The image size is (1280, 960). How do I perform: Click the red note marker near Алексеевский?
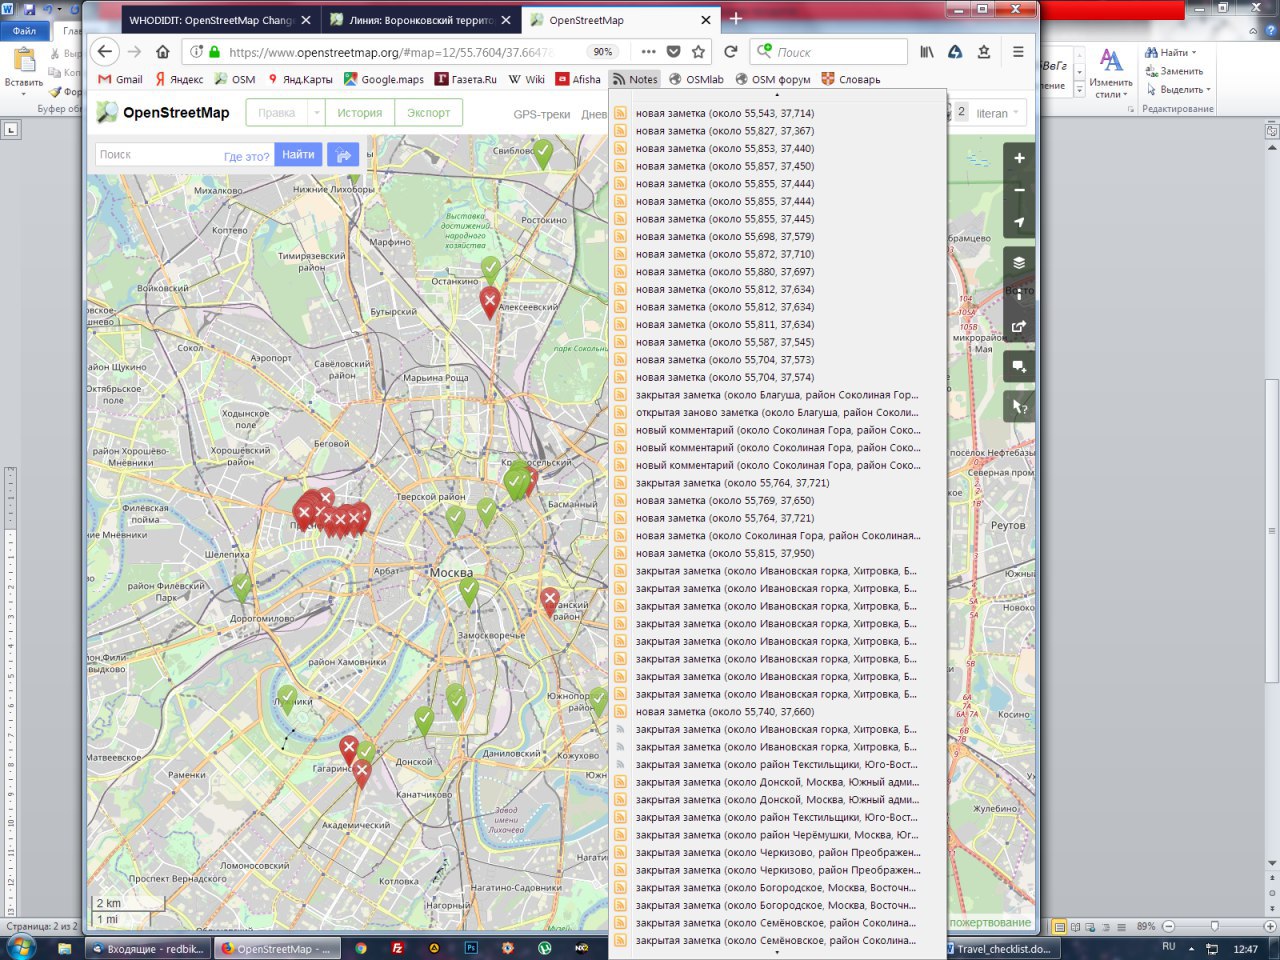(490, 302)
